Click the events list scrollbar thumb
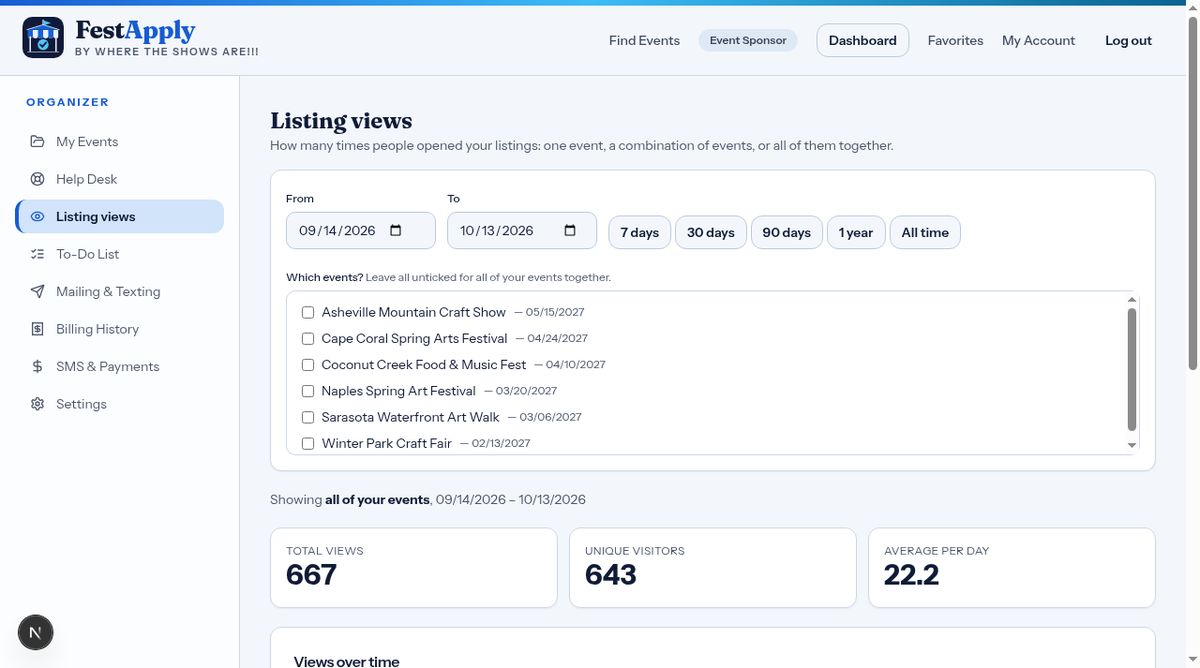Image resolution: width=1200 pixels, height=668 pixels. (x=1132, y=369)
